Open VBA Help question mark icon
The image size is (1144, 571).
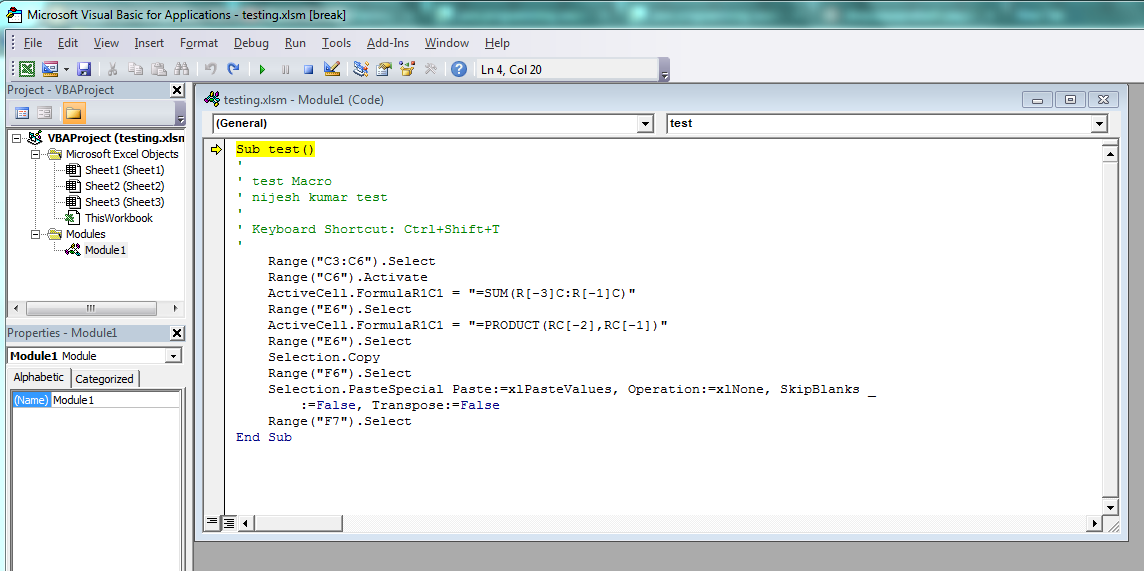click(x=459, y=69)
